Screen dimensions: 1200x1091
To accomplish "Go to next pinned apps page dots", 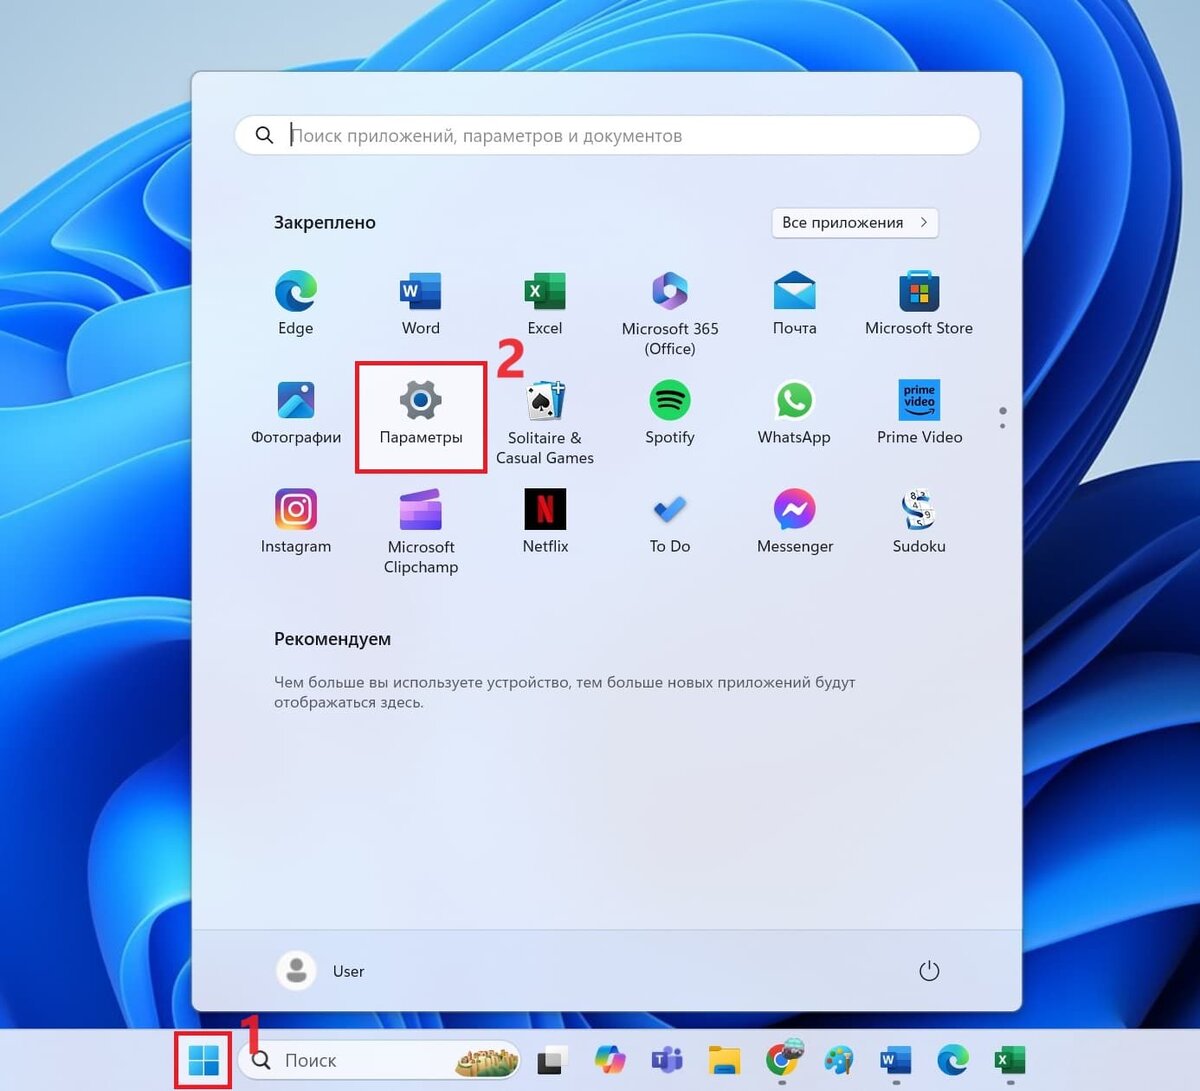I will [x=1002, y=418].
